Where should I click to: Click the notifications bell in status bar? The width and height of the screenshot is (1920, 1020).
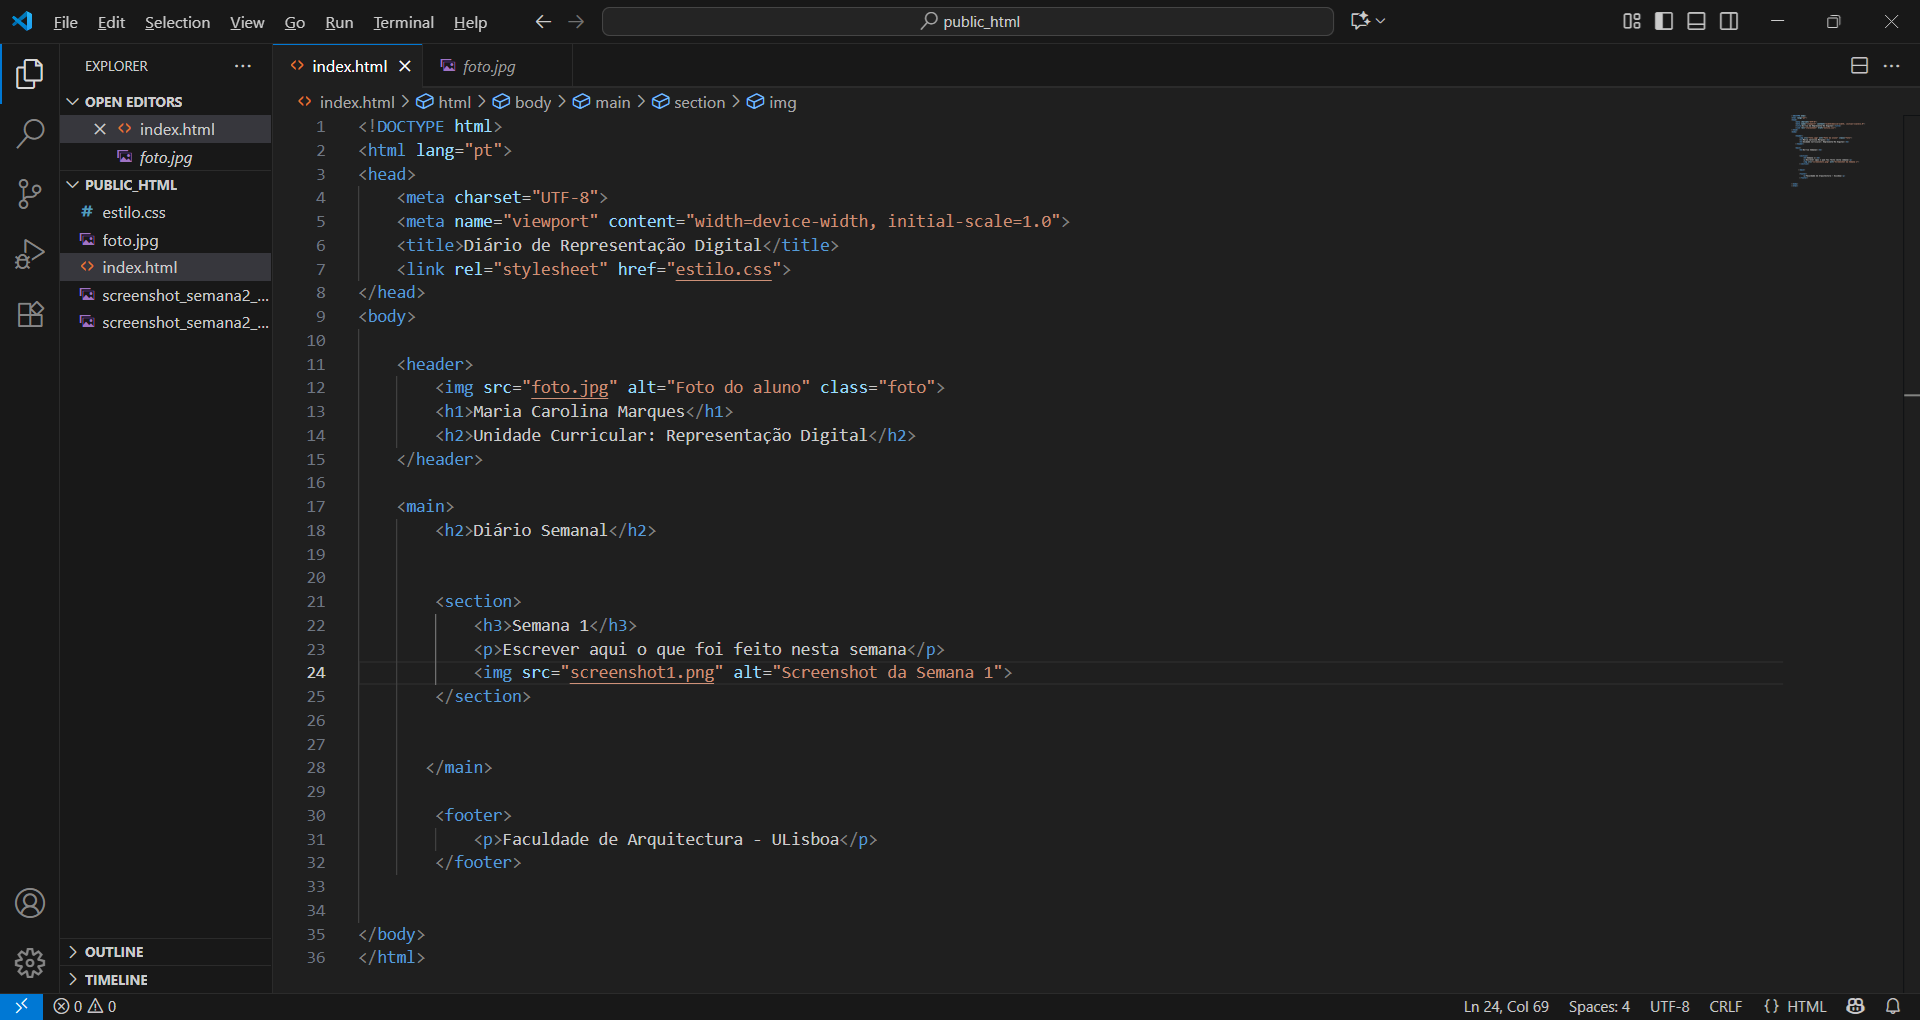[x=1893, y=1006]
